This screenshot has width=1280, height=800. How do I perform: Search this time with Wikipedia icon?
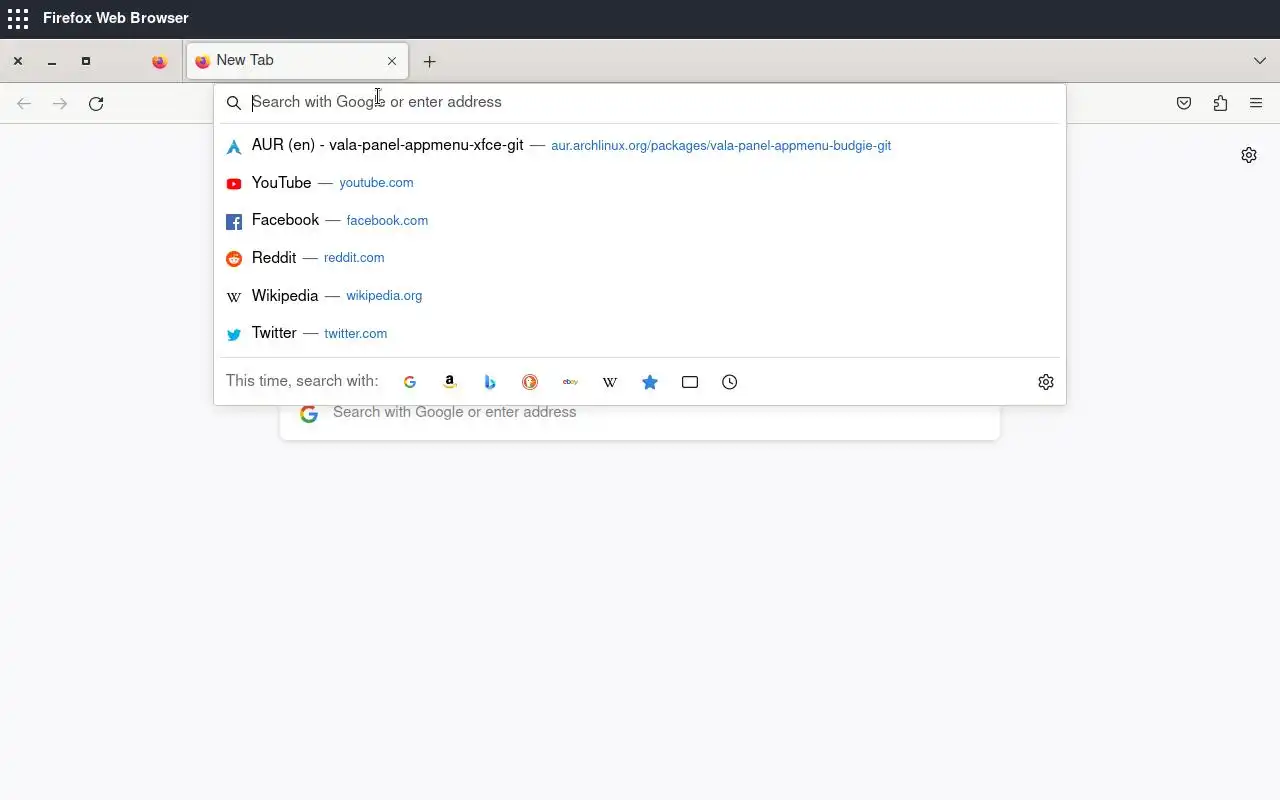610,382
